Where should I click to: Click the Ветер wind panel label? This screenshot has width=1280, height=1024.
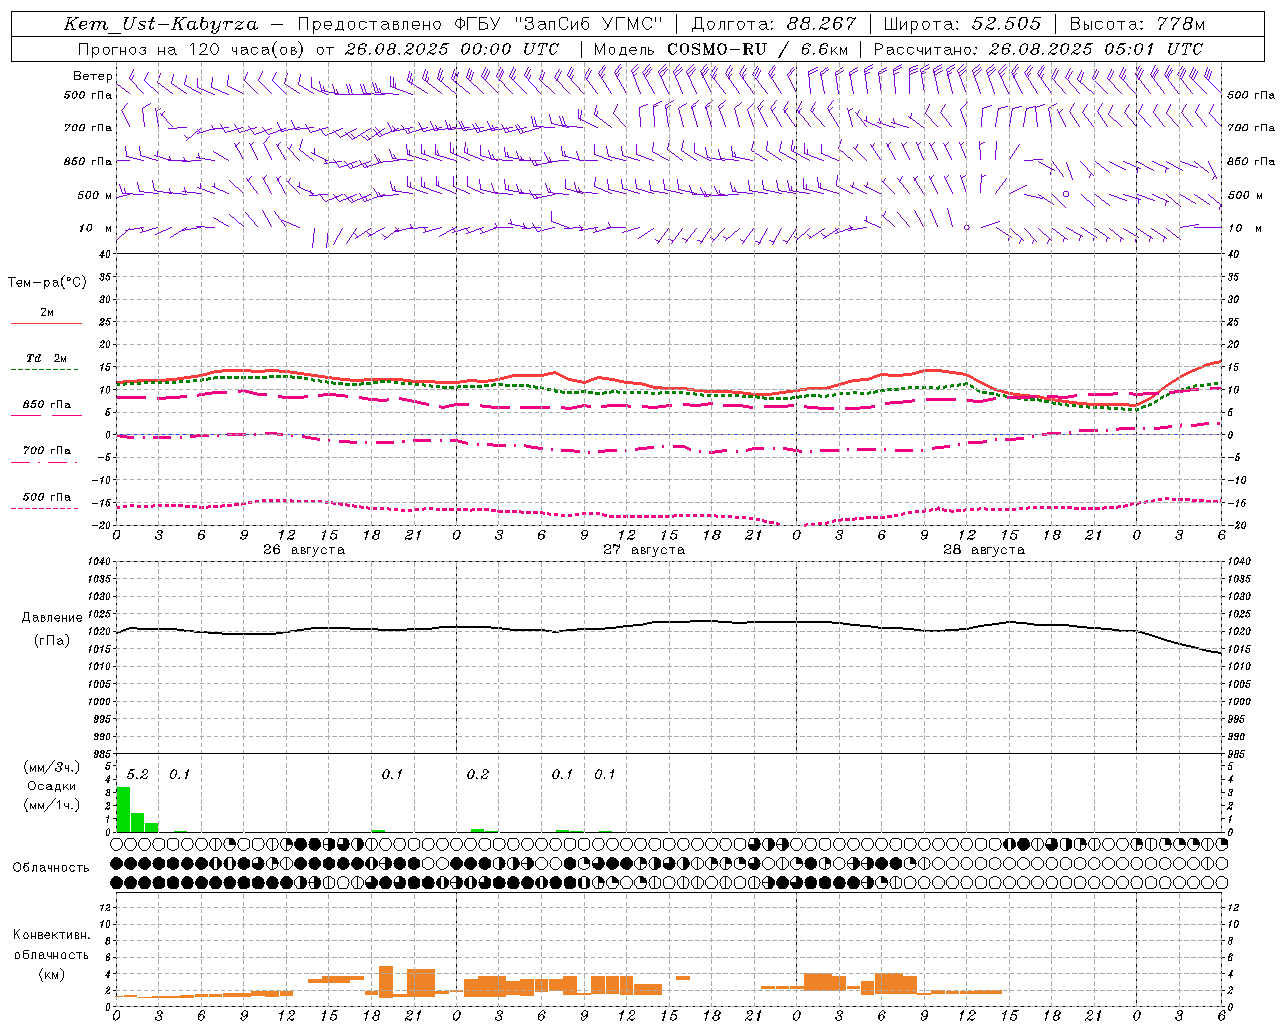click(x=92, y=76)
